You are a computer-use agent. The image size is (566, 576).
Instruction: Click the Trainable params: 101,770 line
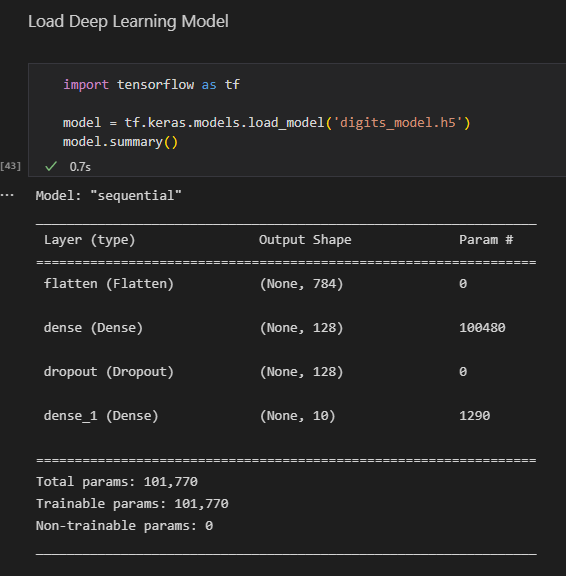tap(132, 504)
